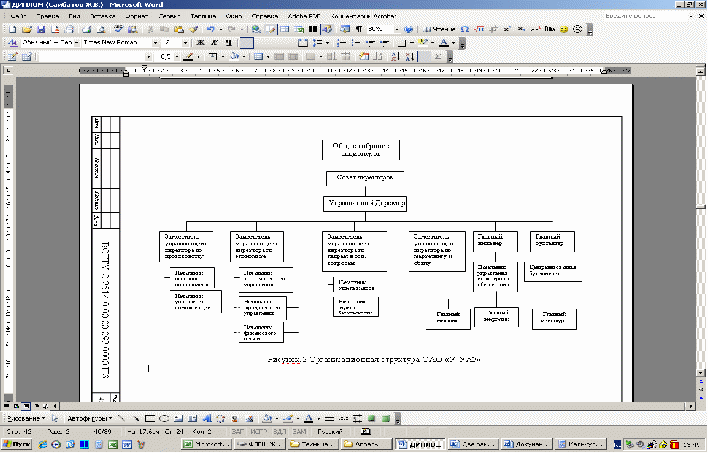Toggle Underline formatting button
This screenshot has height=453, width=708.
[228, 43]
